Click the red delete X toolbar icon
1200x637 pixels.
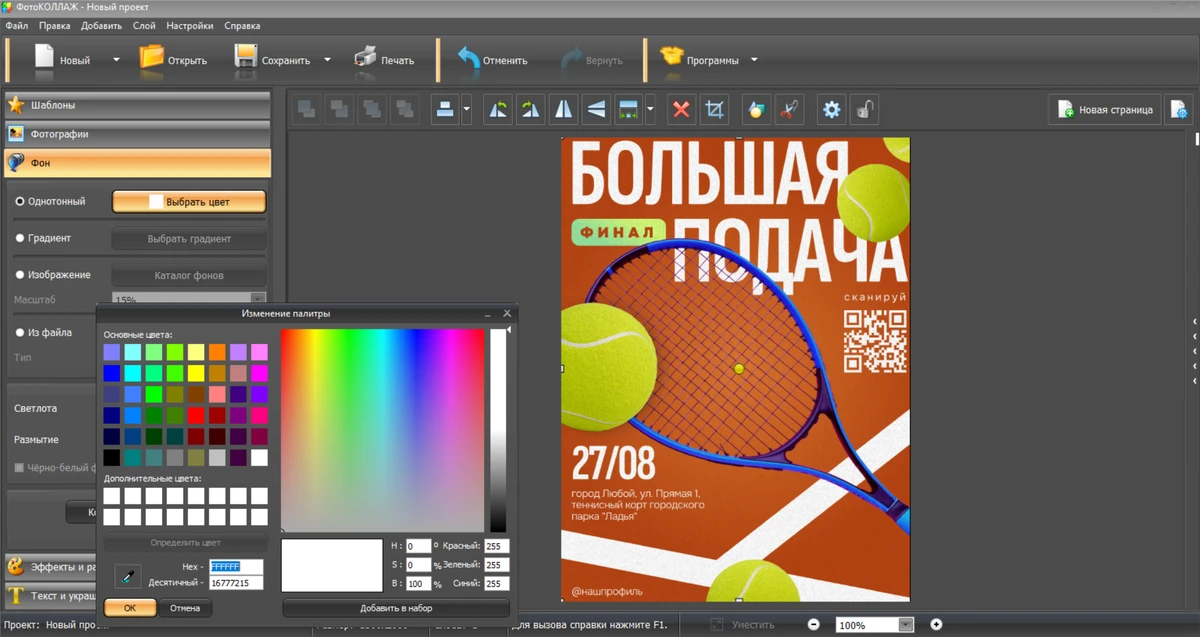point(681,110)
